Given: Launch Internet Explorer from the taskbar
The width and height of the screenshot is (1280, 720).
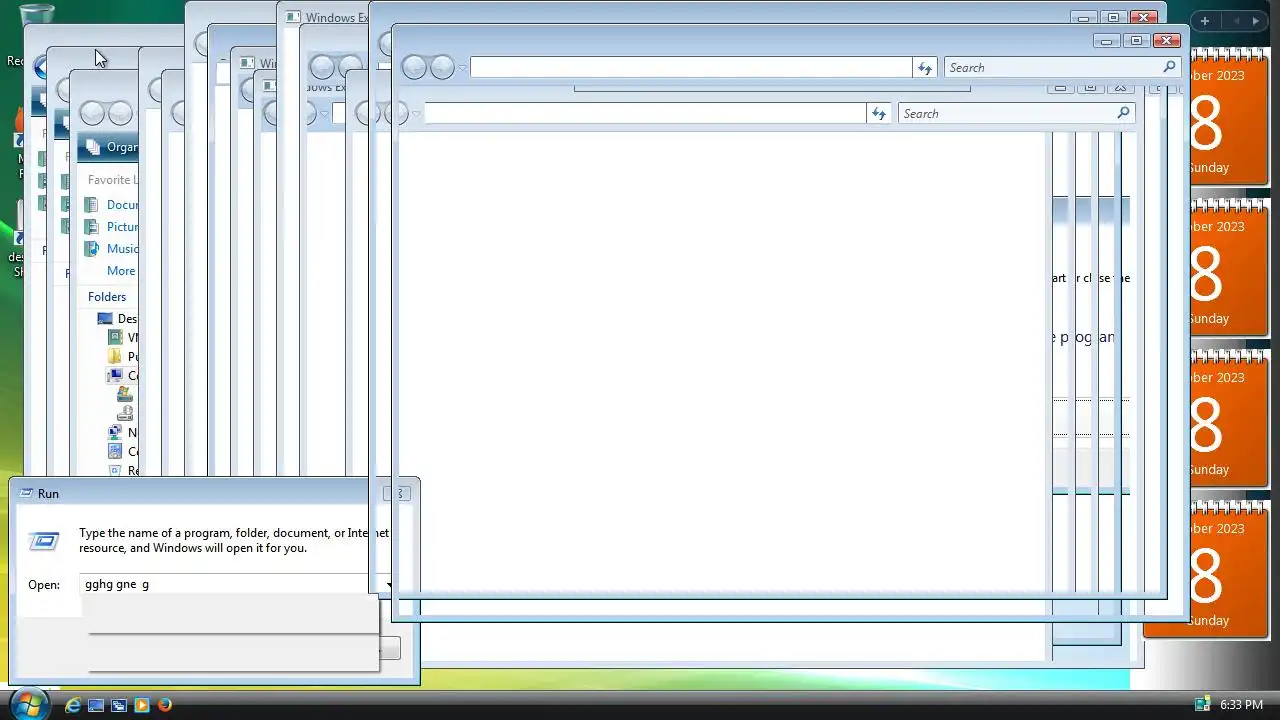Looking at the screenshot, I should 73,705.
